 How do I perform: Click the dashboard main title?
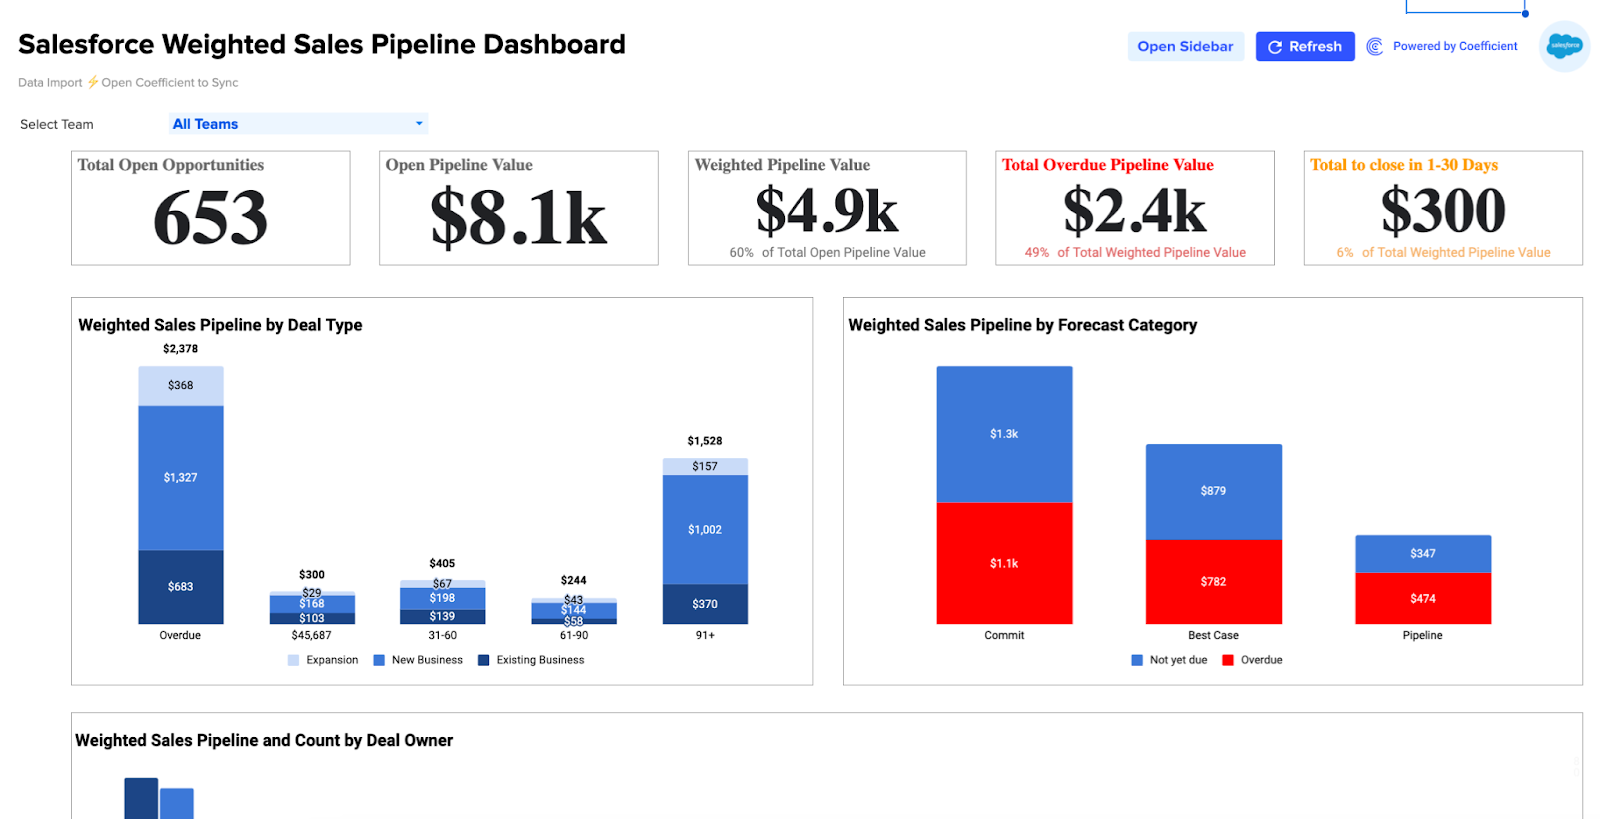322,44
